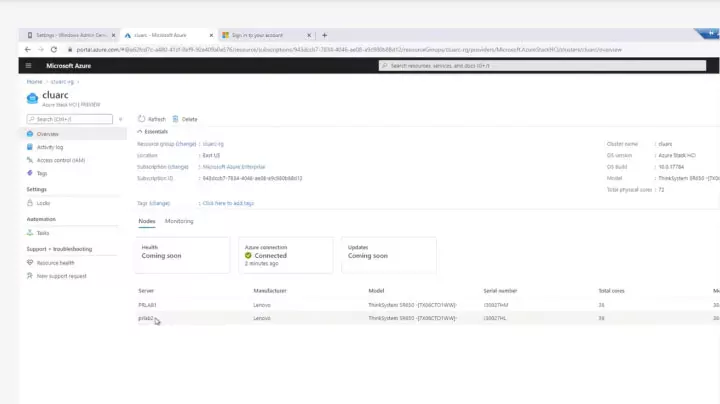
Task: Click the Access control sidebar icon
Action: 30,160
